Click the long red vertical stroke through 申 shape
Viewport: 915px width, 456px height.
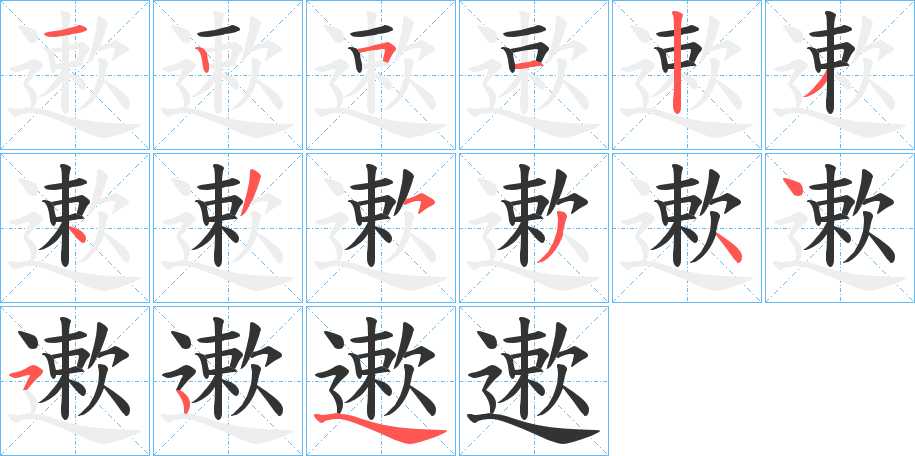[x=677, y=62]
